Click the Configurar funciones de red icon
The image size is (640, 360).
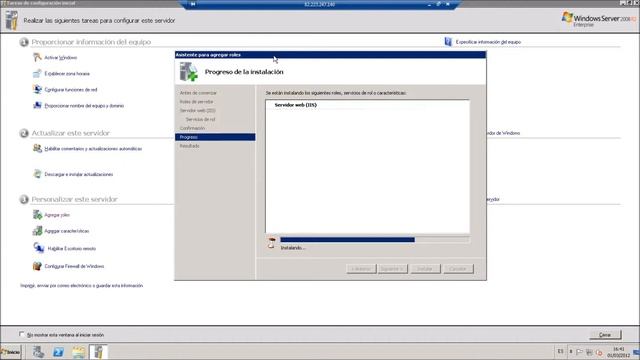tap(37, 89)
